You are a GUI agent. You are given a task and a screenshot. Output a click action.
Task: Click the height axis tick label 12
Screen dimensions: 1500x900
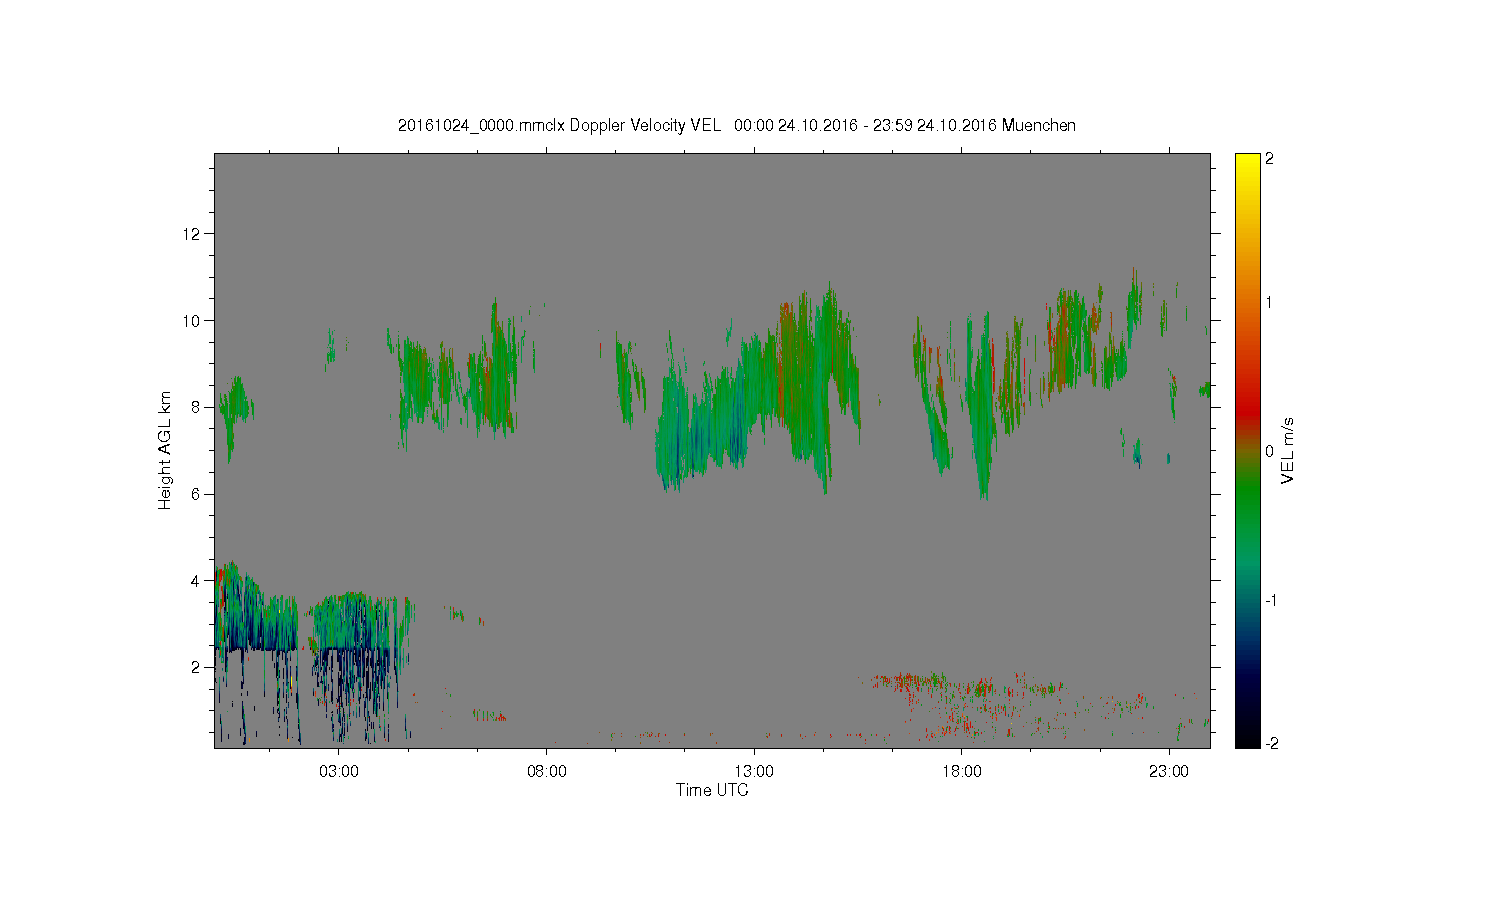point(192,234)
